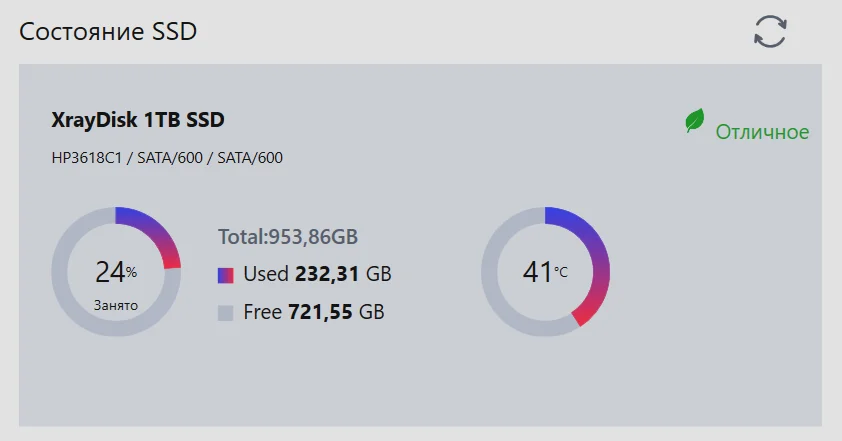Click the Total:953,86GB text
The height and width of the screenshot is (441, 842).
pyautogui.click(x=288, y=236)
